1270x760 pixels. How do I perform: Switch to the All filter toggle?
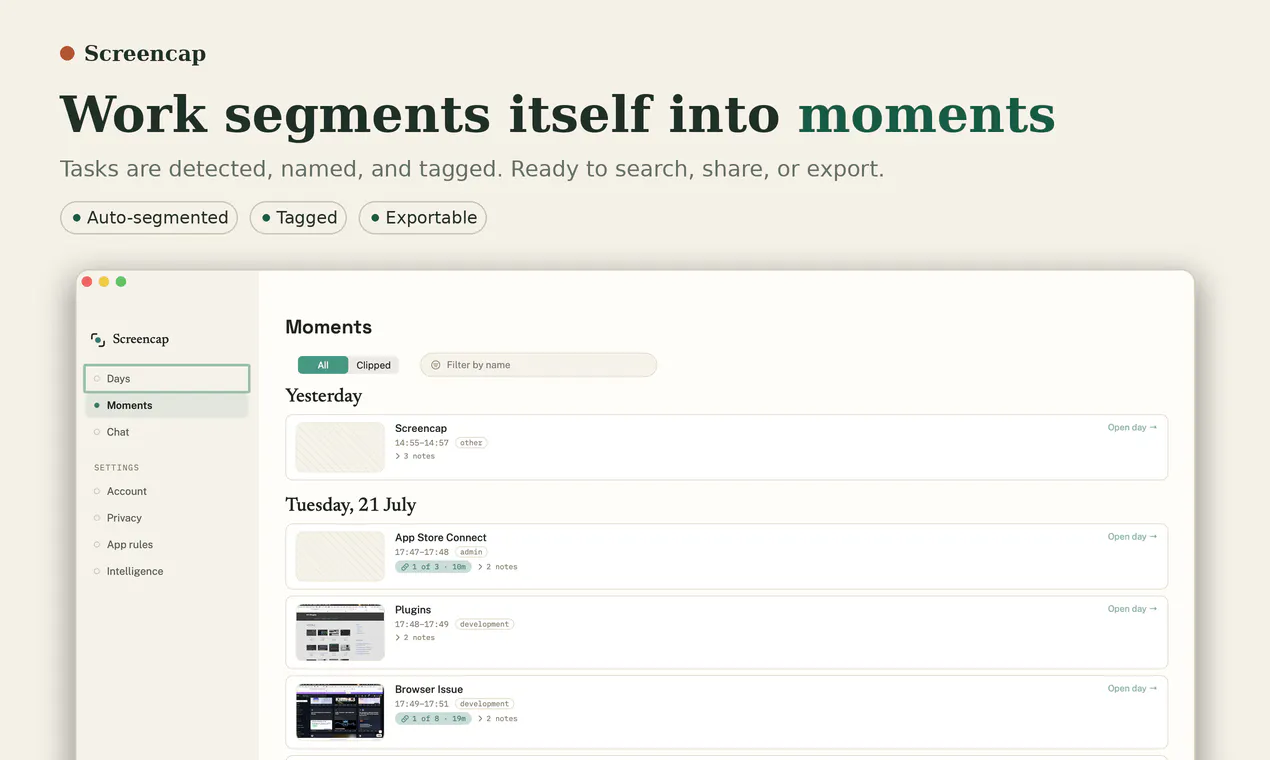tap(323, 365)
